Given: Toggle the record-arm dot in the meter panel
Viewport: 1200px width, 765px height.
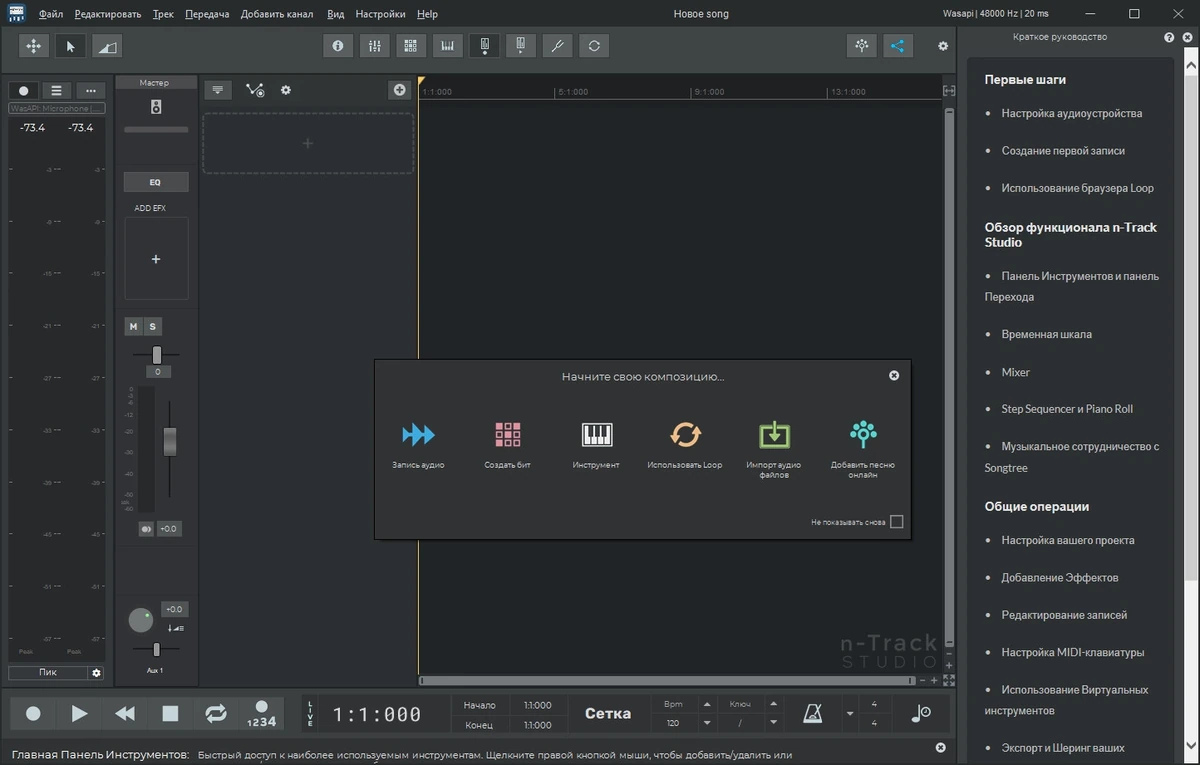Looking at the screenshot, I should click(24, 90).
